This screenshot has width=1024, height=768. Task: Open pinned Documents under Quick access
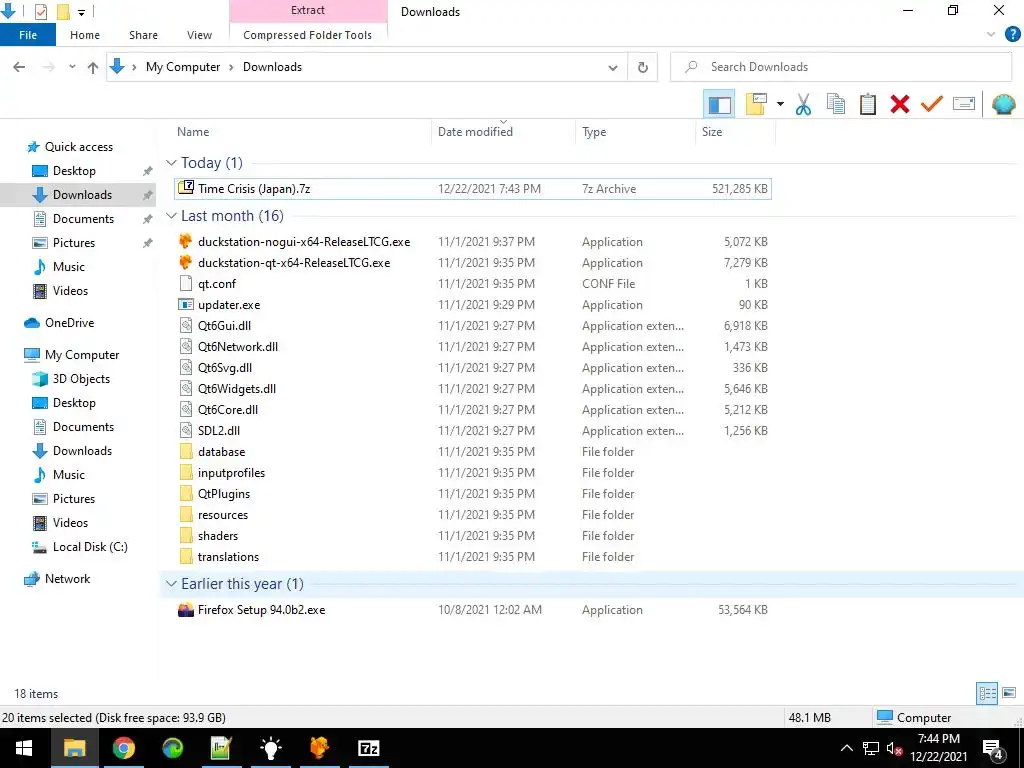[83, 219]
